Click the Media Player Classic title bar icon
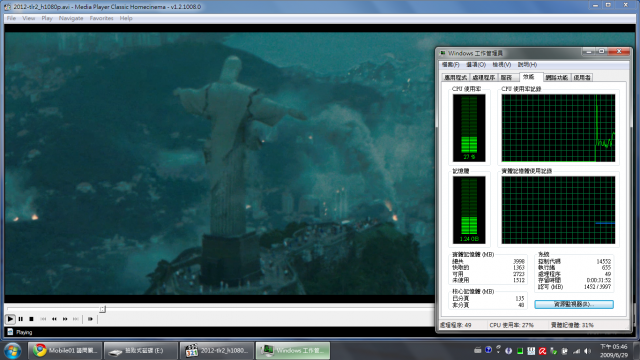Screen dimensions: 640x360 click(7, 7)
